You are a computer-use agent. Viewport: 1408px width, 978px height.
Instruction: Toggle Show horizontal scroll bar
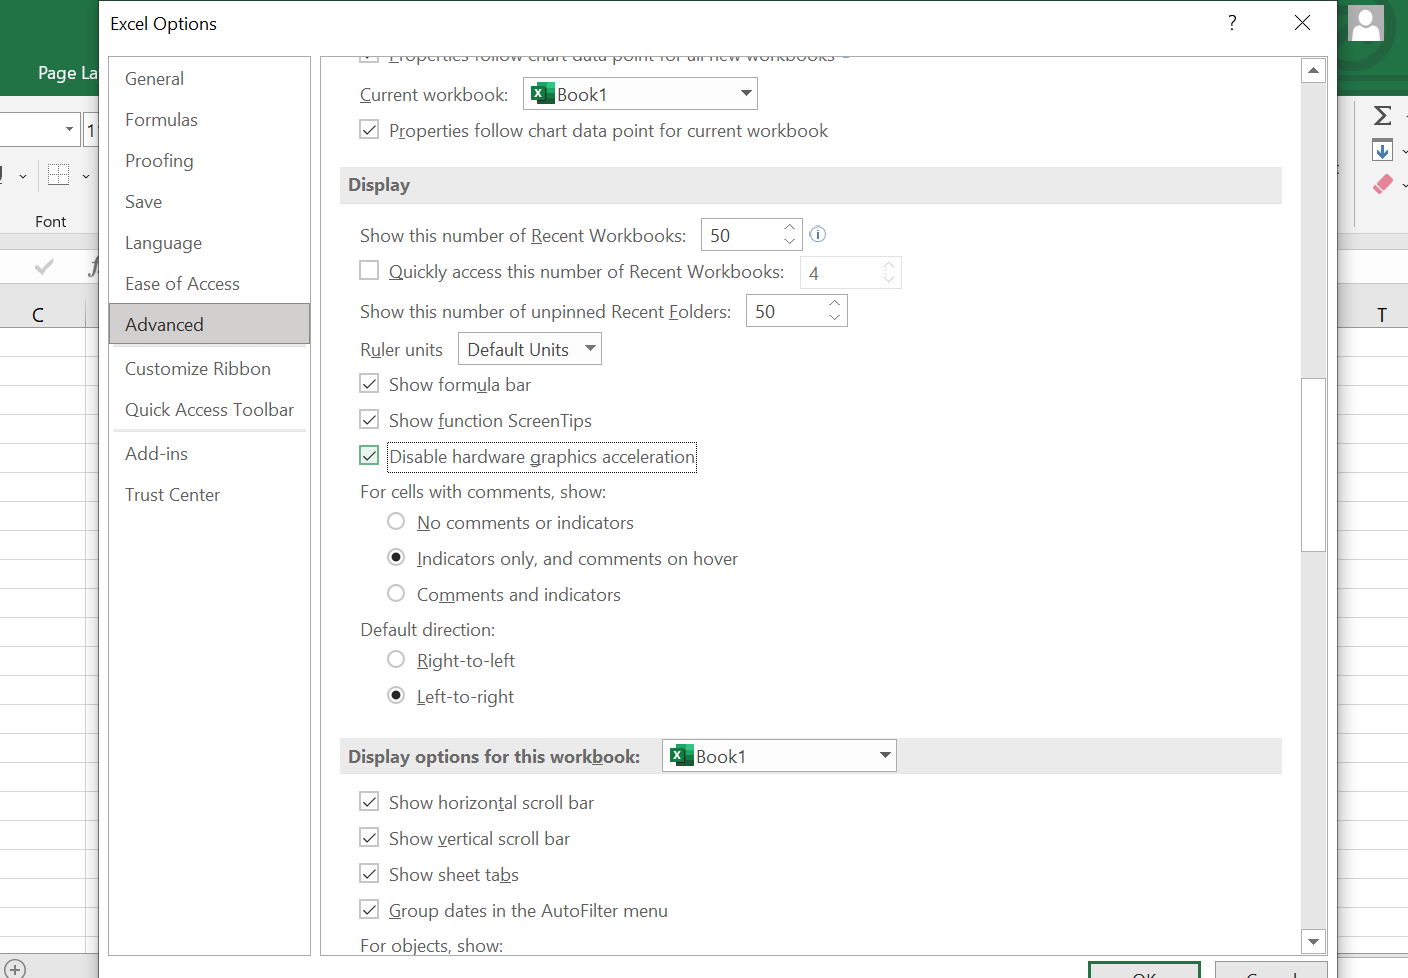click(x=369, y=802)
